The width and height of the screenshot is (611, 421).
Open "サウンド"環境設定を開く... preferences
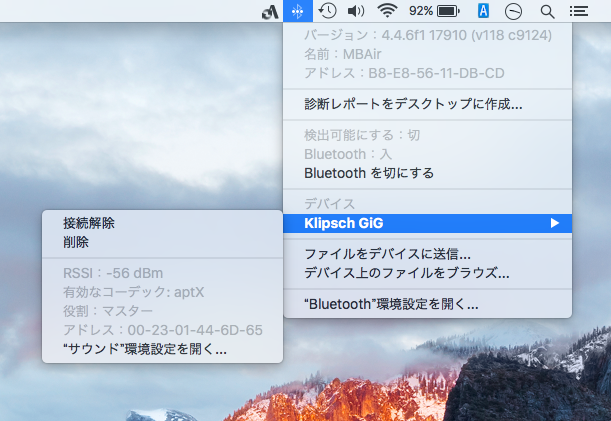145,349
